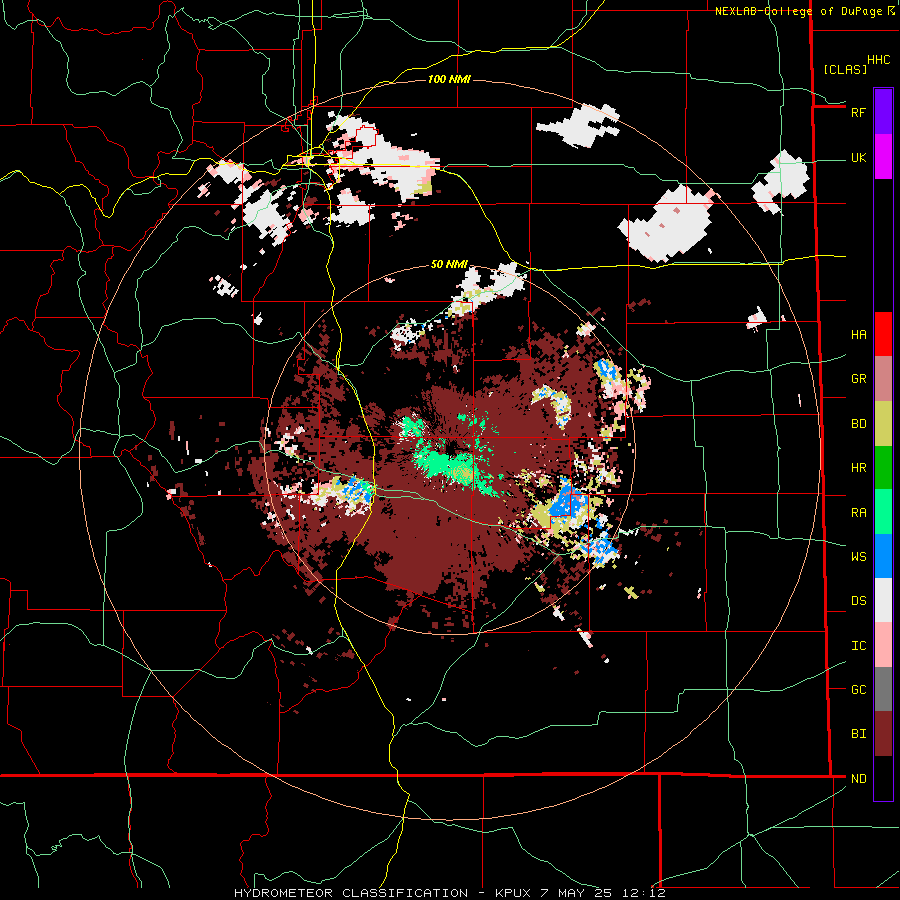Click the DS white legend swatch

click(883, 600)
